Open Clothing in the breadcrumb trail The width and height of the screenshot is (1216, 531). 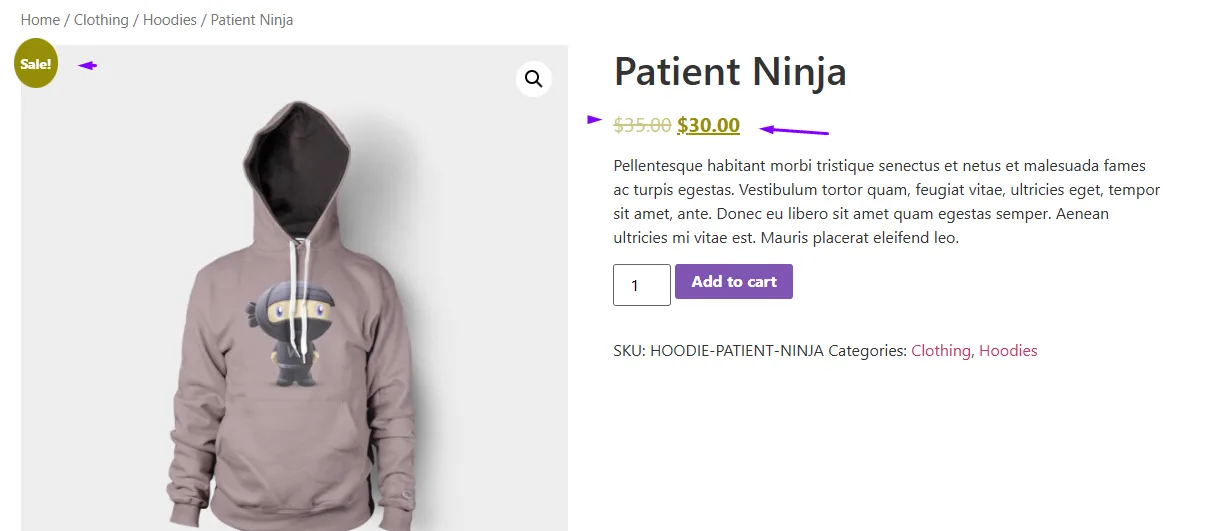(x=101, y=20)
